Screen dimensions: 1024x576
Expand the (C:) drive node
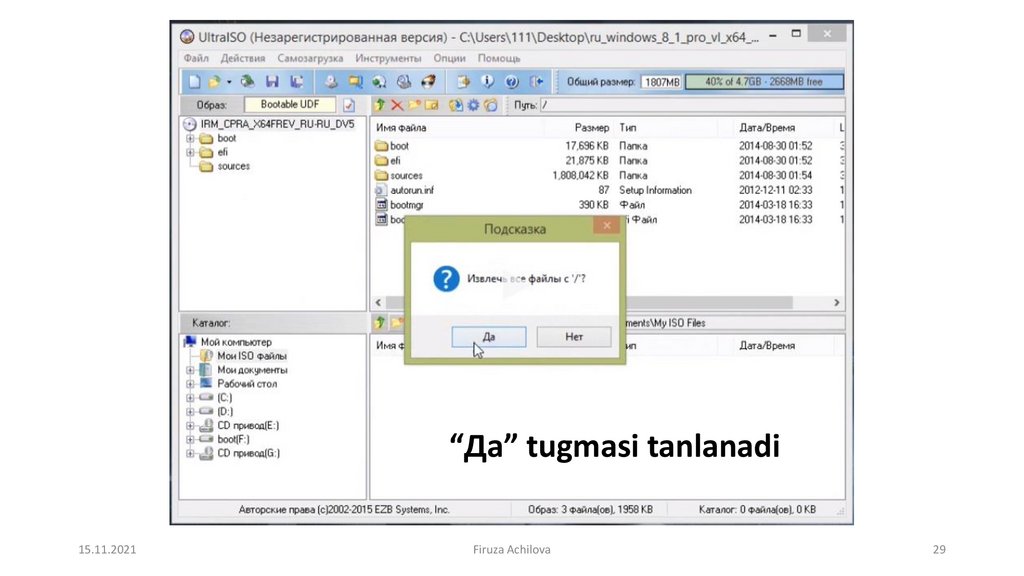click(x=190, y=398)
